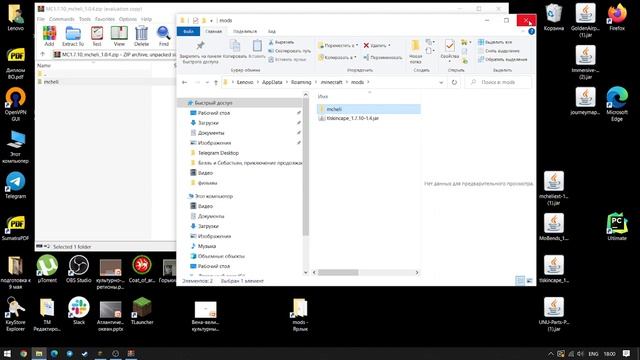Click the Delete button in WinRAR

[x=142, y=36]
